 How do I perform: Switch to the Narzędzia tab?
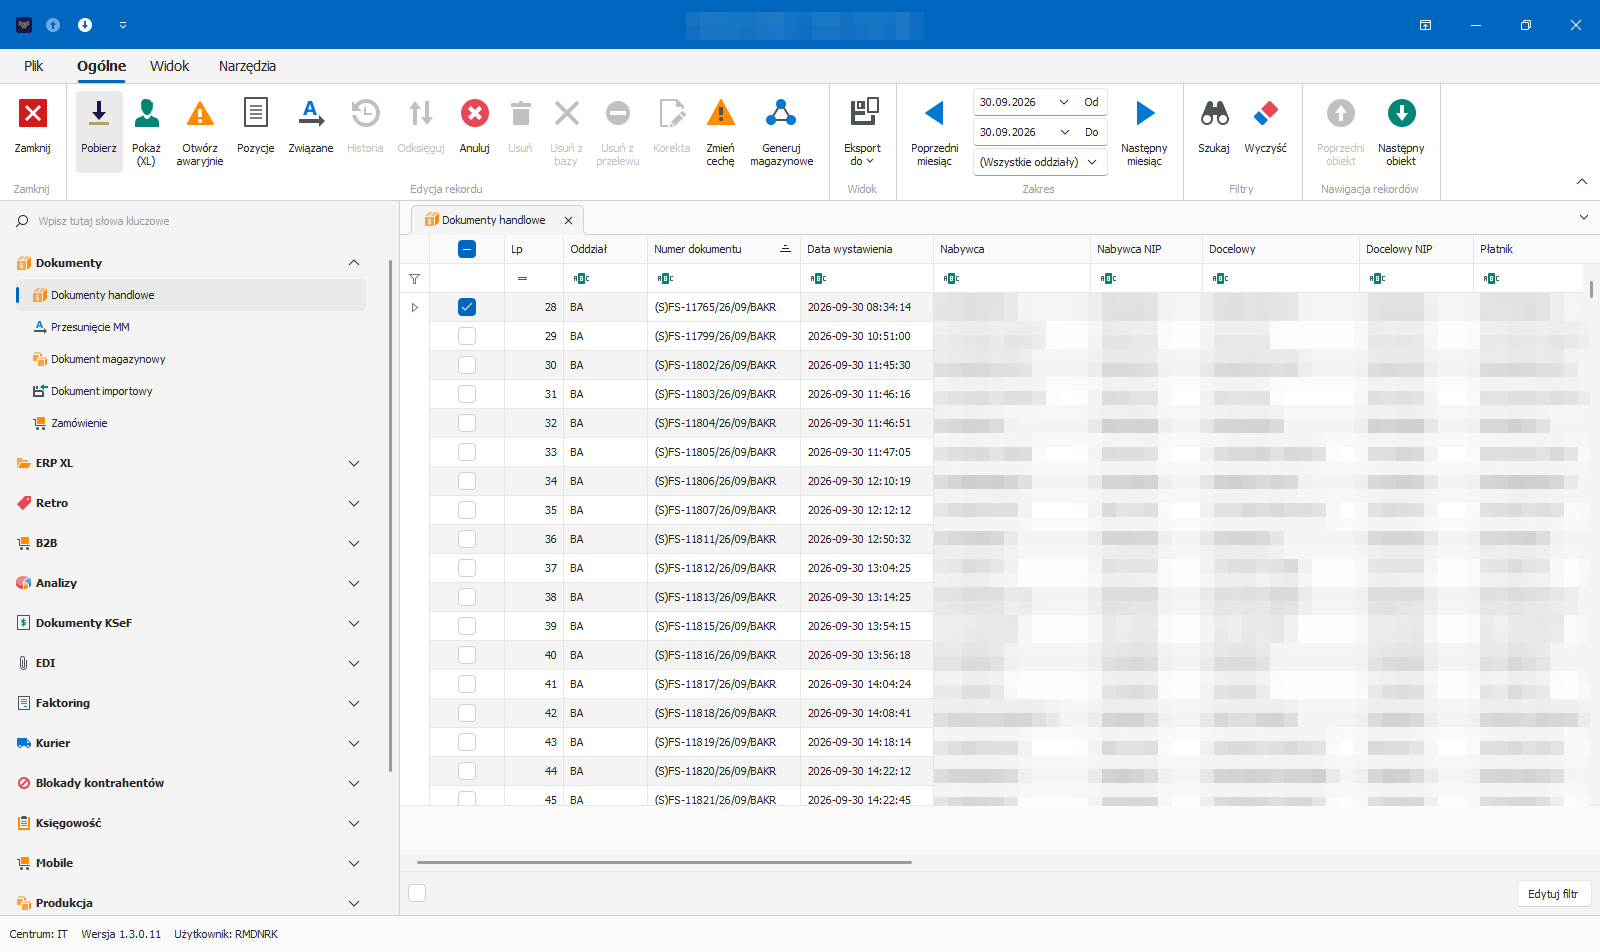[x=247, y=66]
